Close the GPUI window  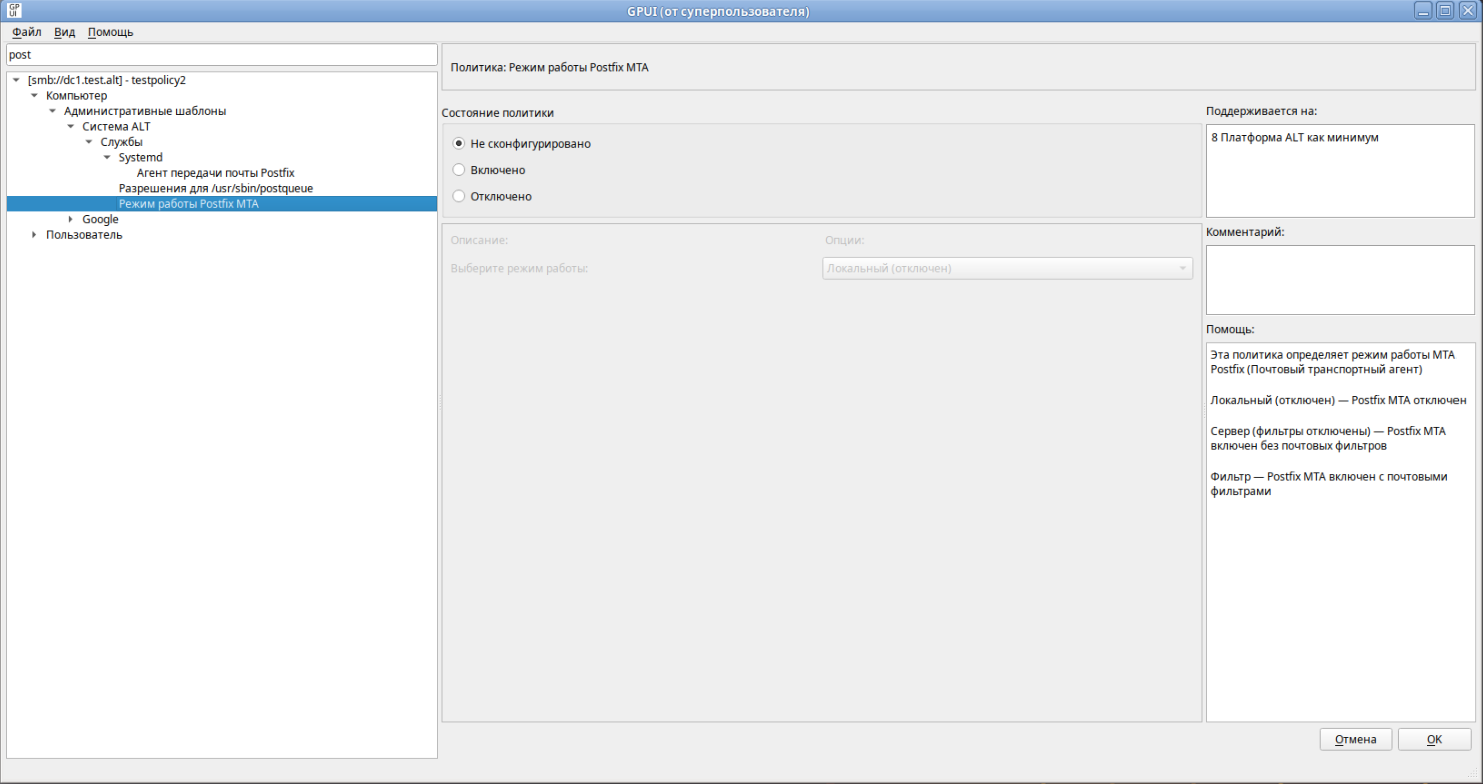1467,11
